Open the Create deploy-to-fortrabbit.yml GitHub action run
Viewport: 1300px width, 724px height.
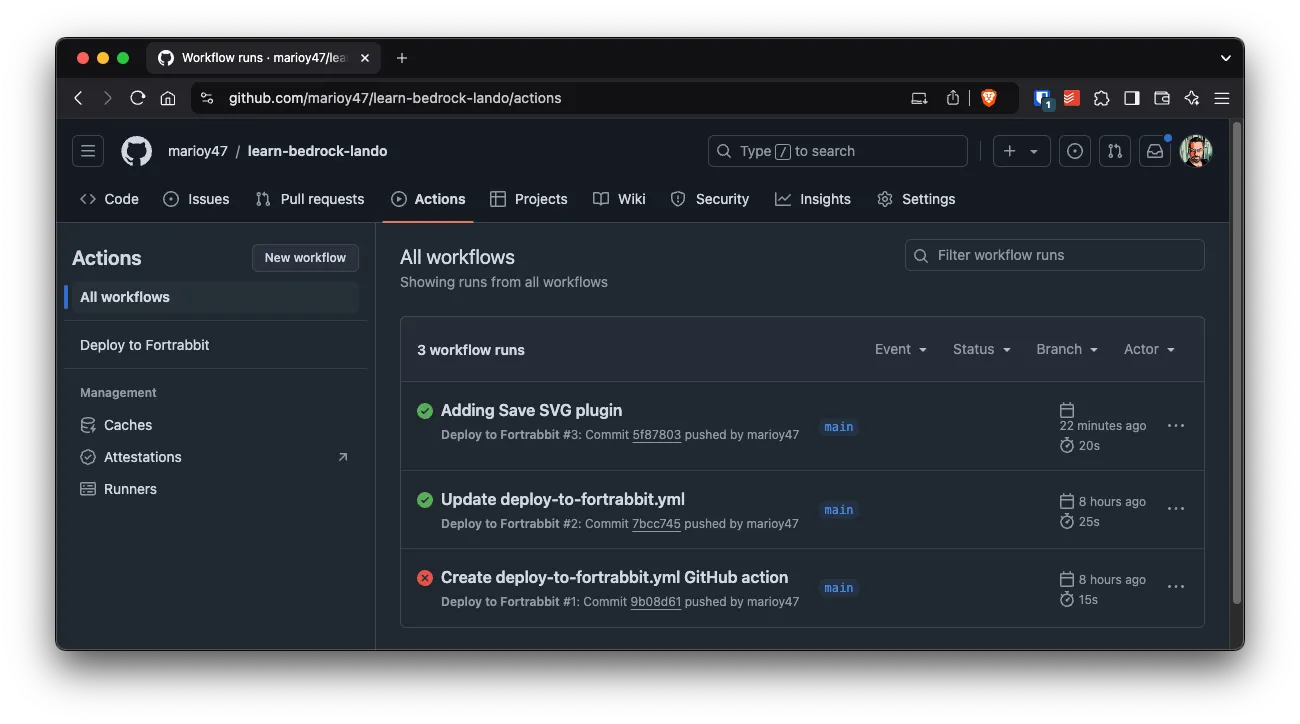point(614,577)
